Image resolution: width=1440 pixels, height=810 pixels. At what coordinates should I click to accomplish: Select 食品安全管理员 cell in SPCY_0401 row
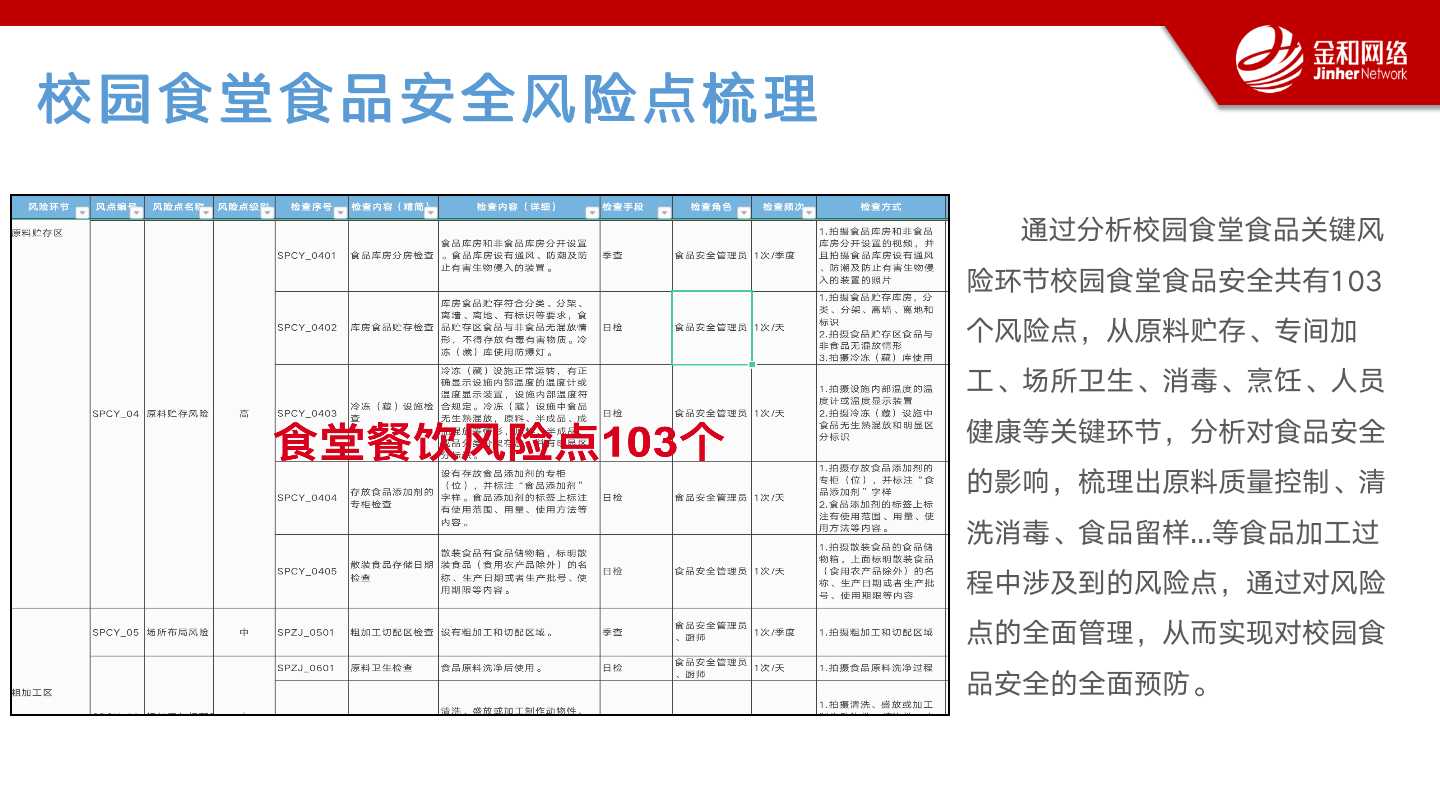711,256
